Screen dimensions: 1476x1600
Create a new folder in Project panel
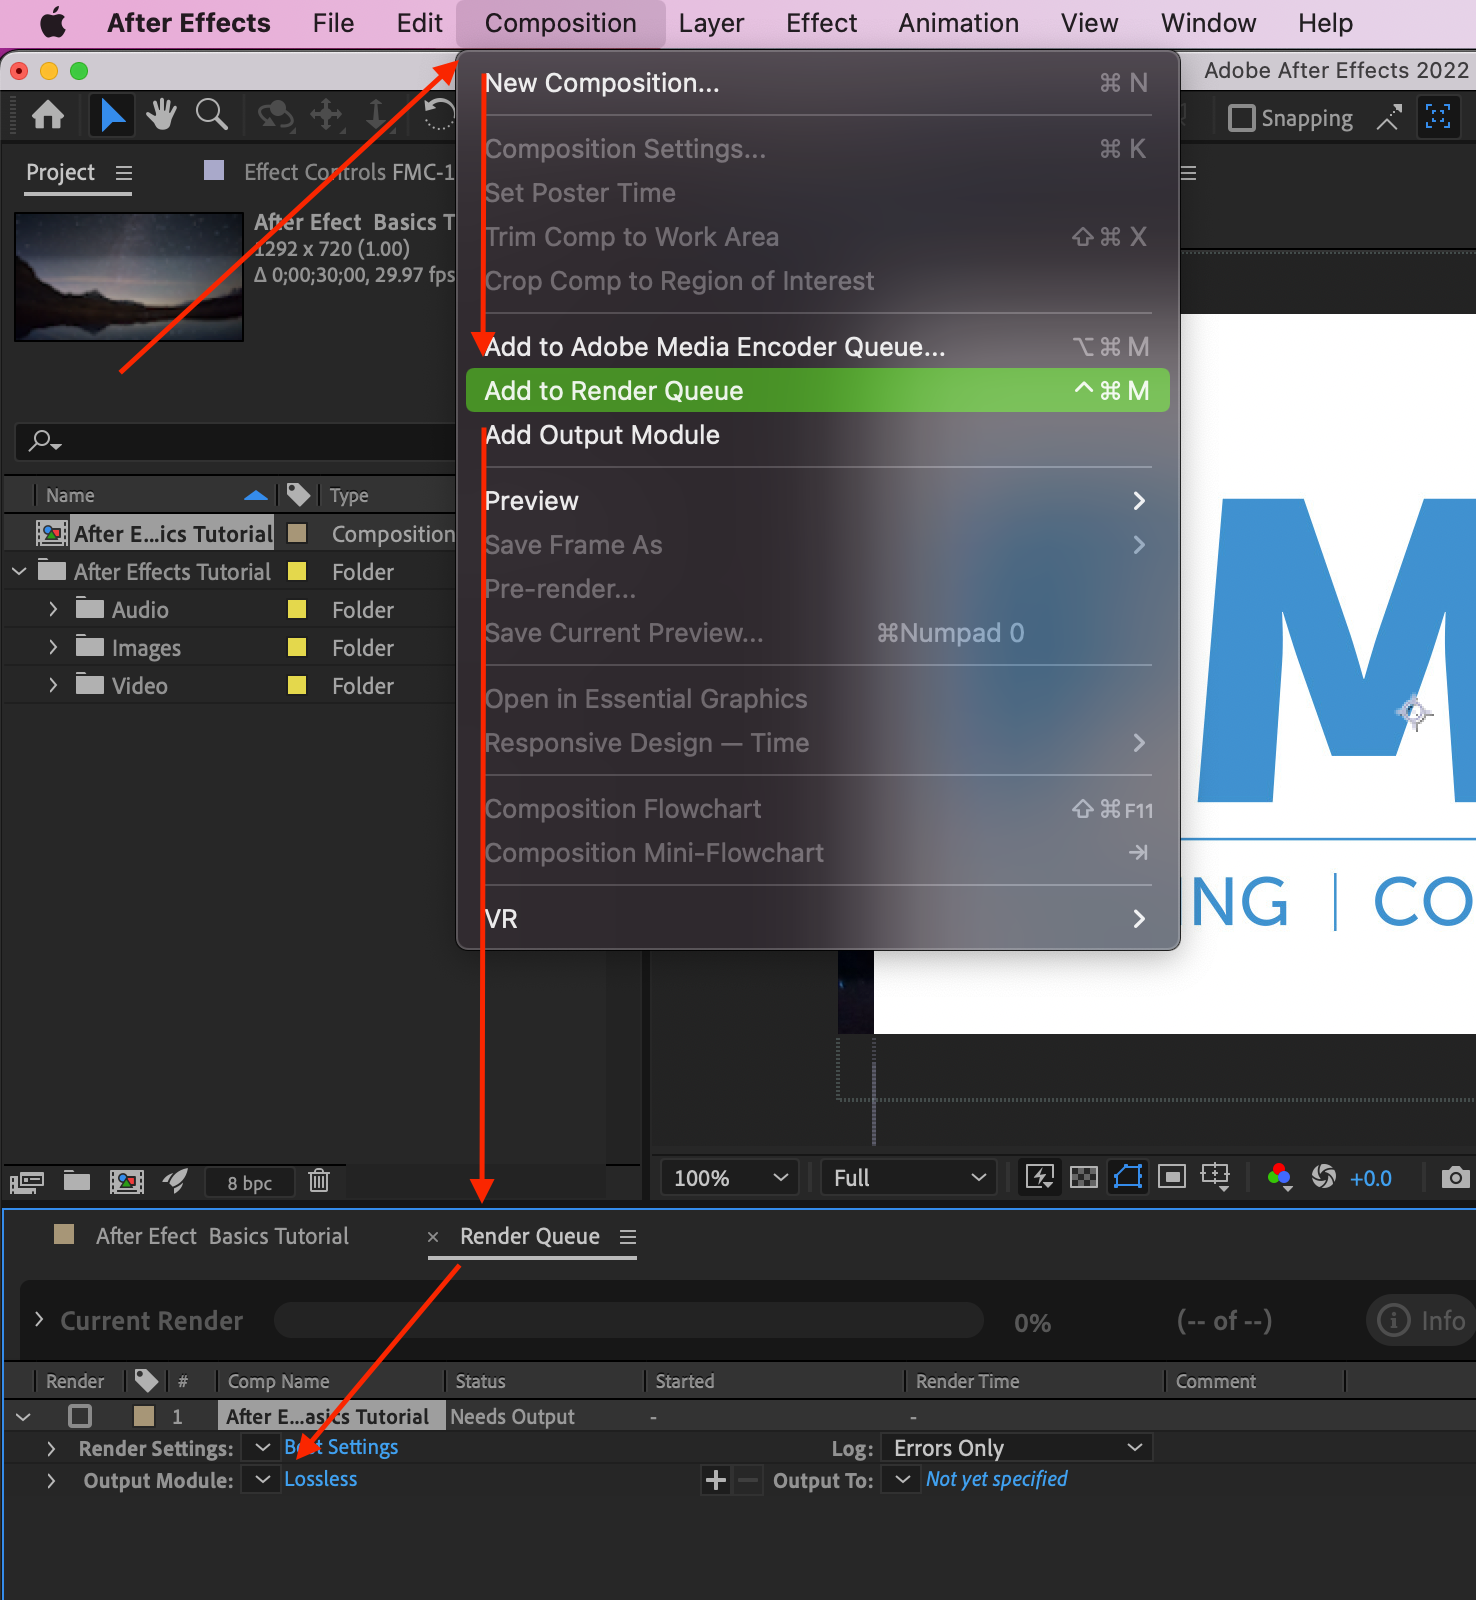click(x=77, y=1181)
